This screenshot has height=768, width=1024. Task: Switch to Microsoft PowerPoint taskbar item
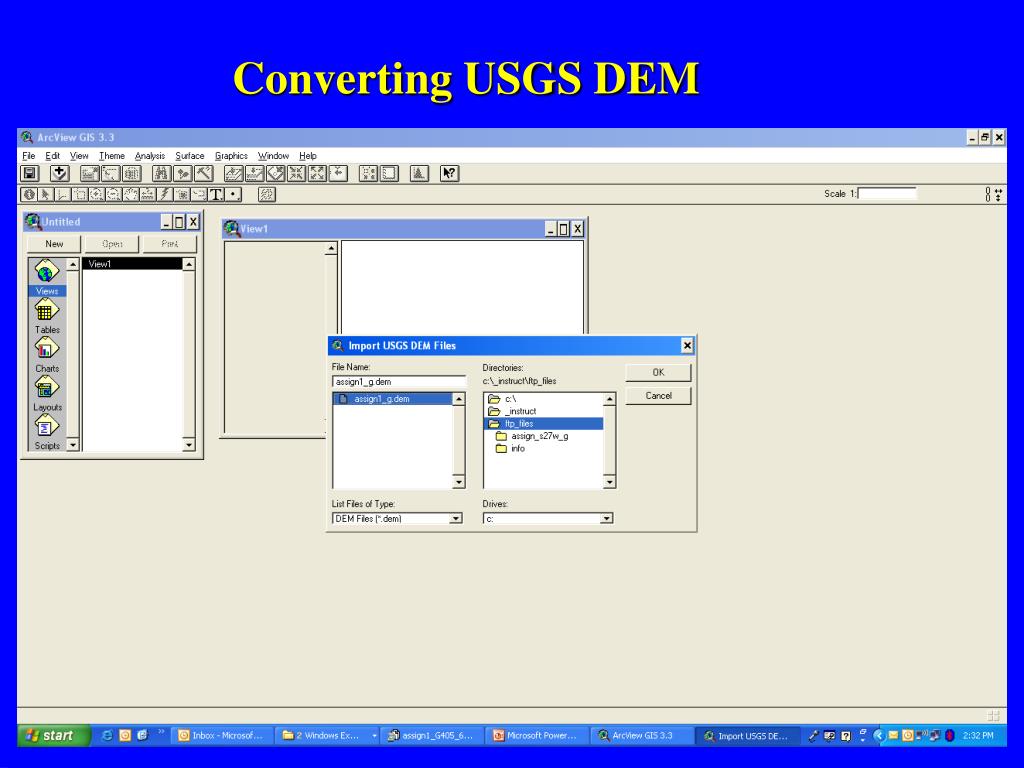coord(537,735)
